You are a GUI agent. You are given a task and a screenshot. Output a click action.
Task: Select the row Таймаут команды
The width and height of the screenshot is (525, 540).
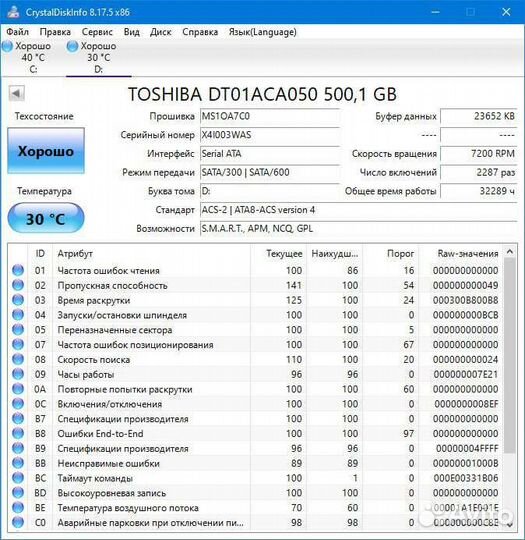(255, 478)
